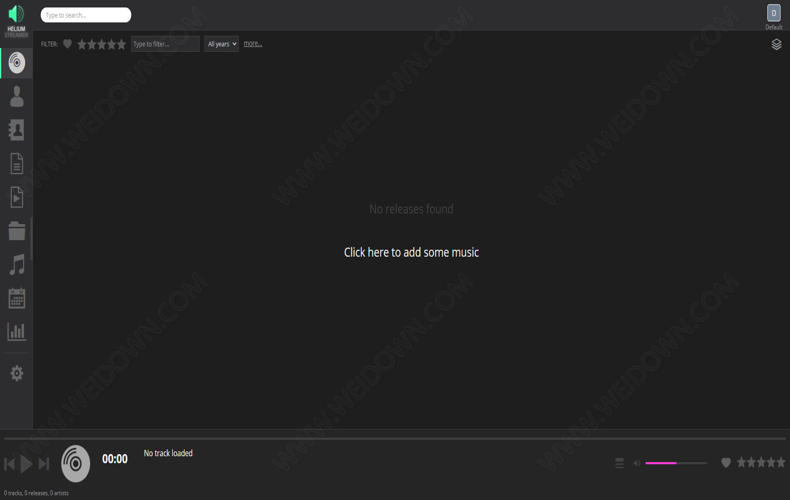
Task: Click the 'No releases found' message
Action: (x=411, y=209)
